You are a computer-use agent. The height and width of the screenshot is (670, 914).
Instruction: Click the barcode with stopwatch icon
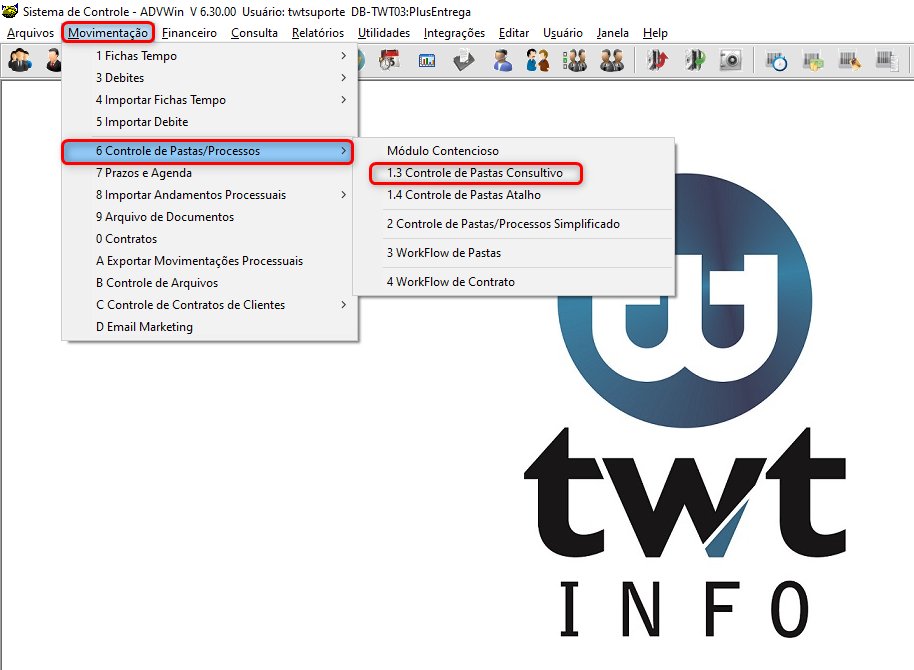point(776,61)
